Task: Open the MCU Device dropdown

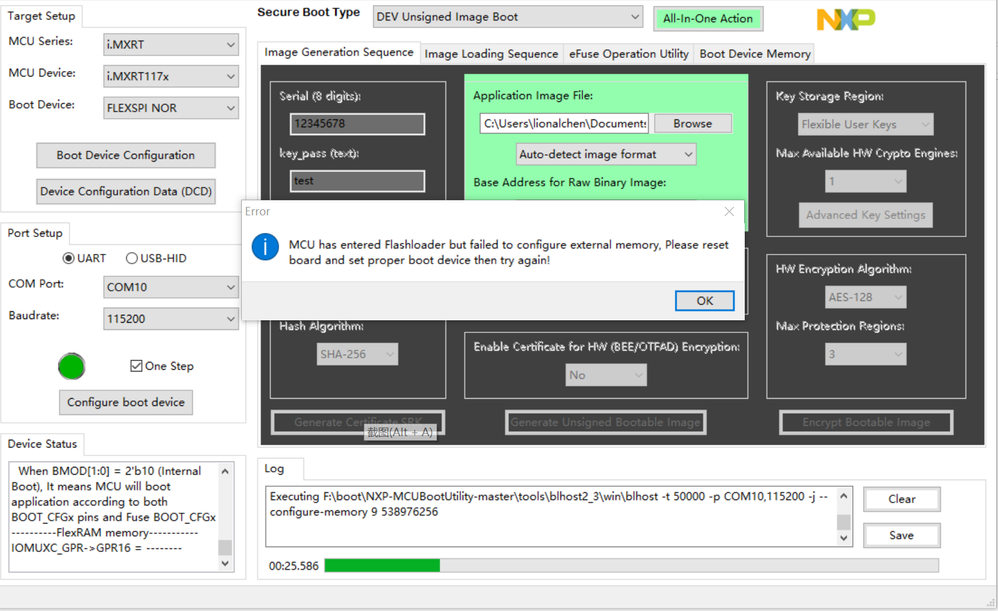Action: point(171,76)
